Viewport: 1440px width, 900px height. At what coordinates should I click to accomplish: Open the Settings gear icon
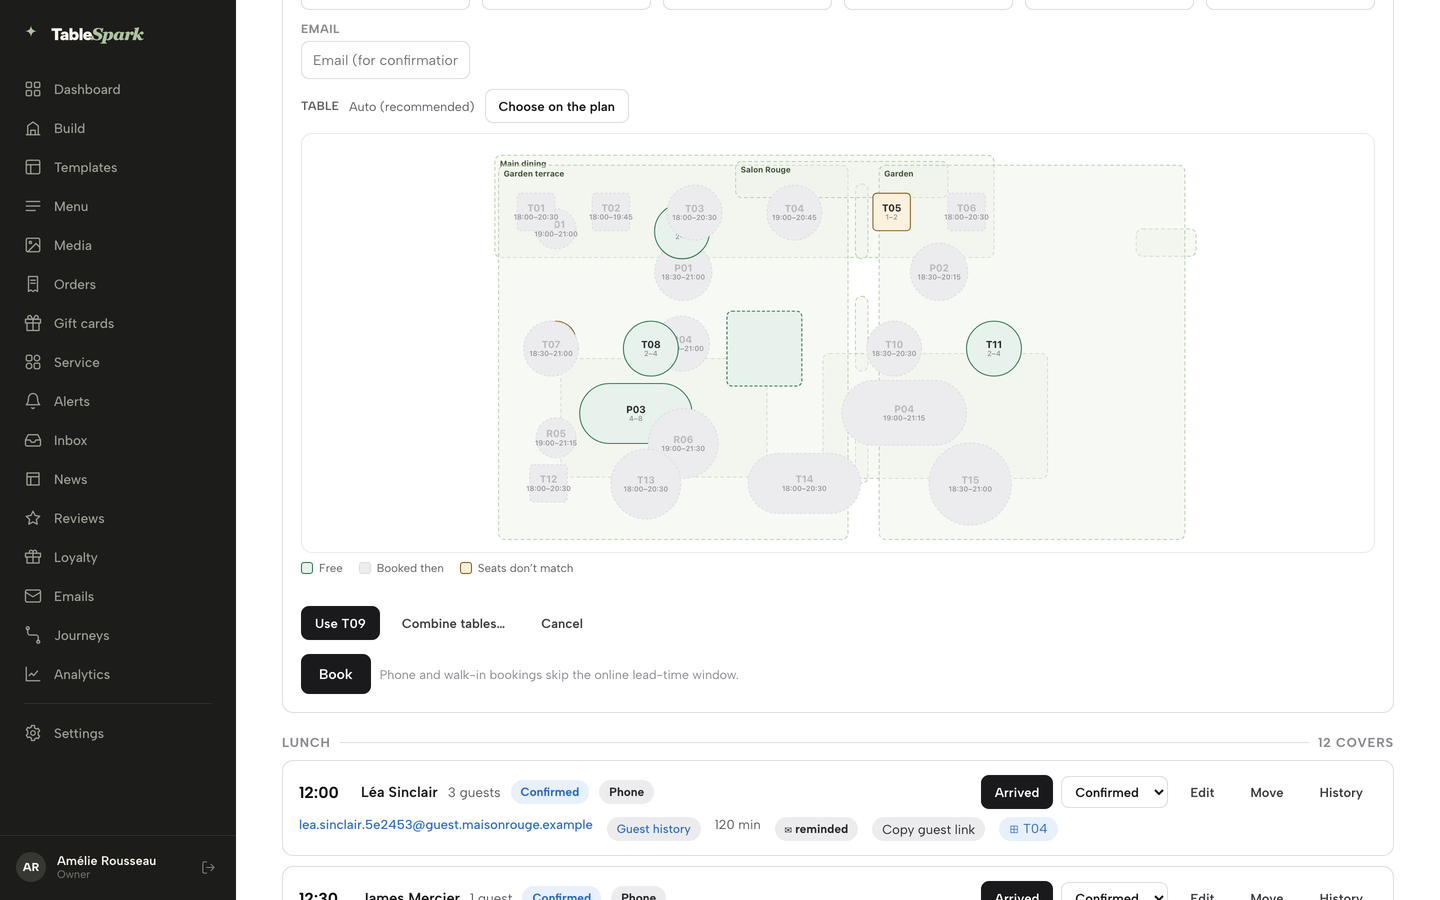33,733
